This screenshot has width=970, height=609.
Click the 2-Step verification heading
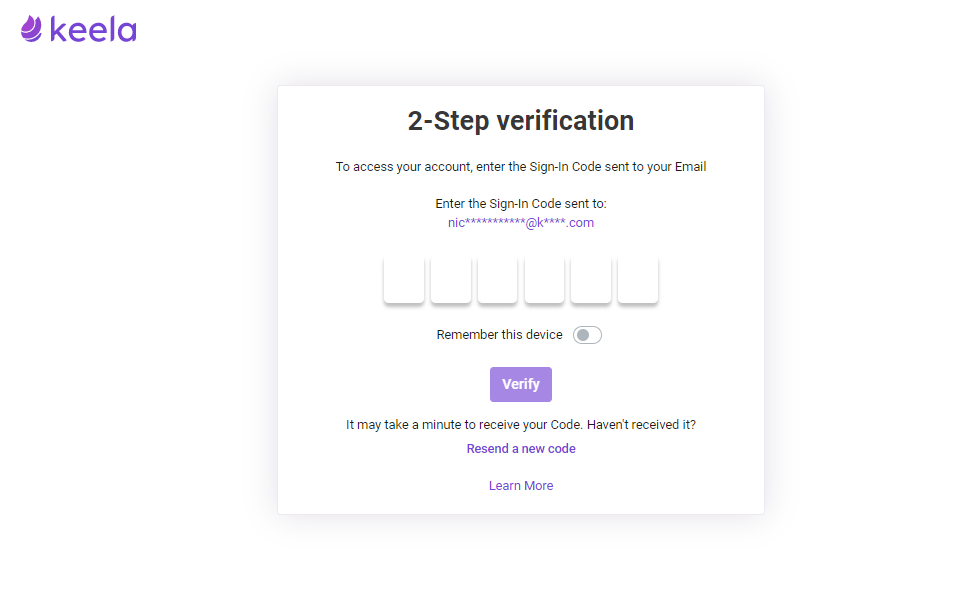point(521,121)
